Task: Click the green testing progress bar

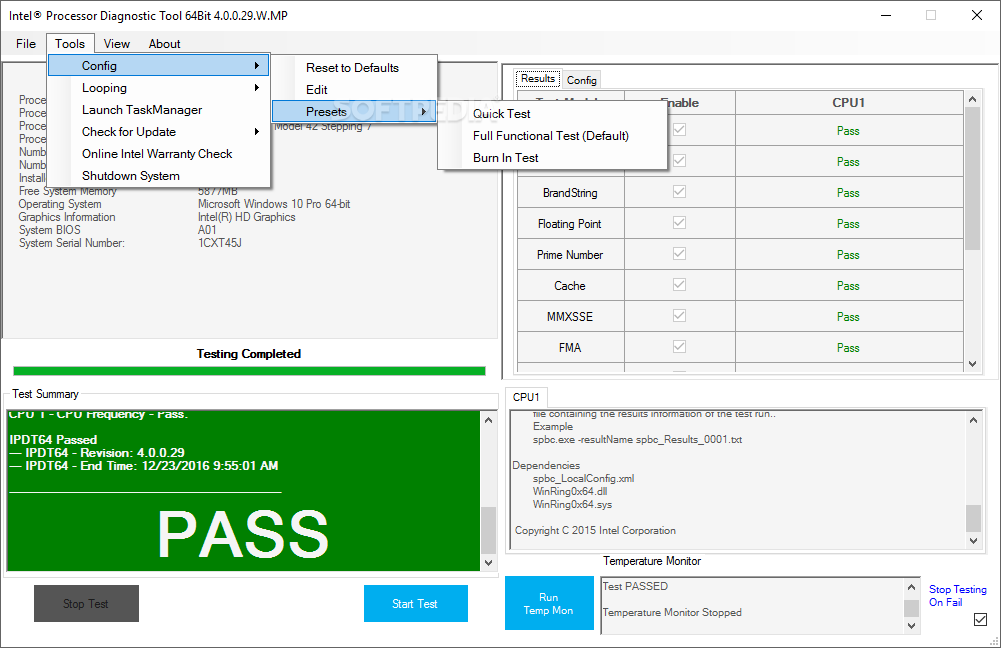Action: (x=249, y=371)
